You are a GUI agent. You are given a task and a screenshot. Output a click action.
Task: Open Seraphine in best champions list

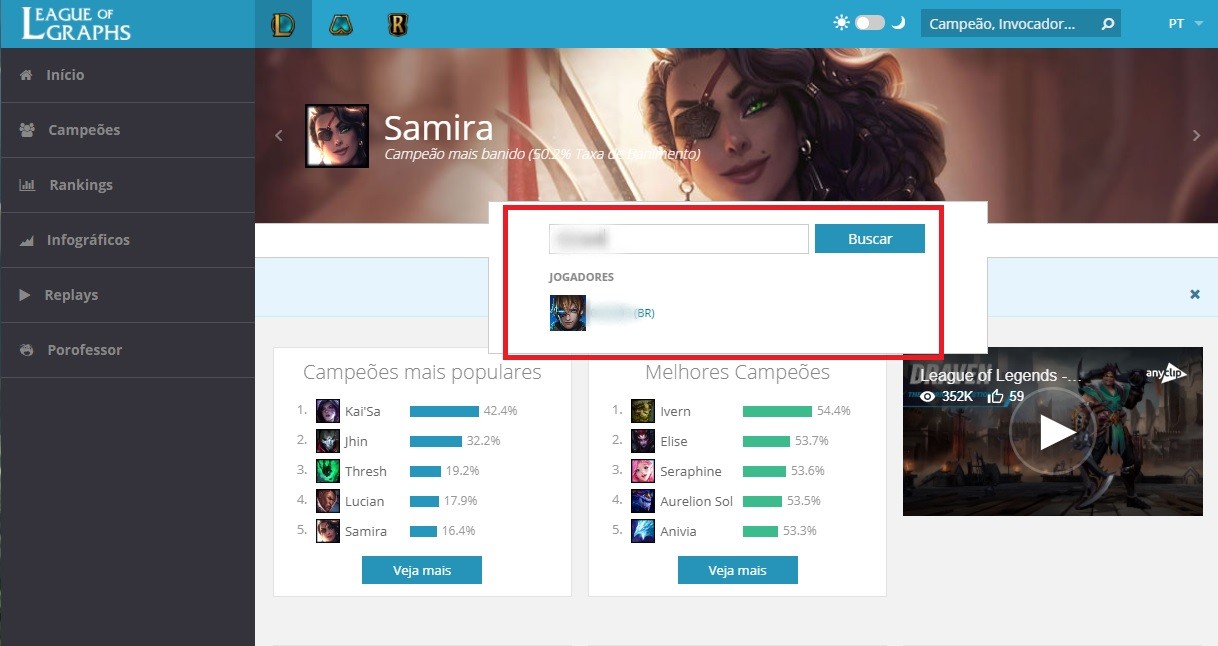[x=691, y=471]
